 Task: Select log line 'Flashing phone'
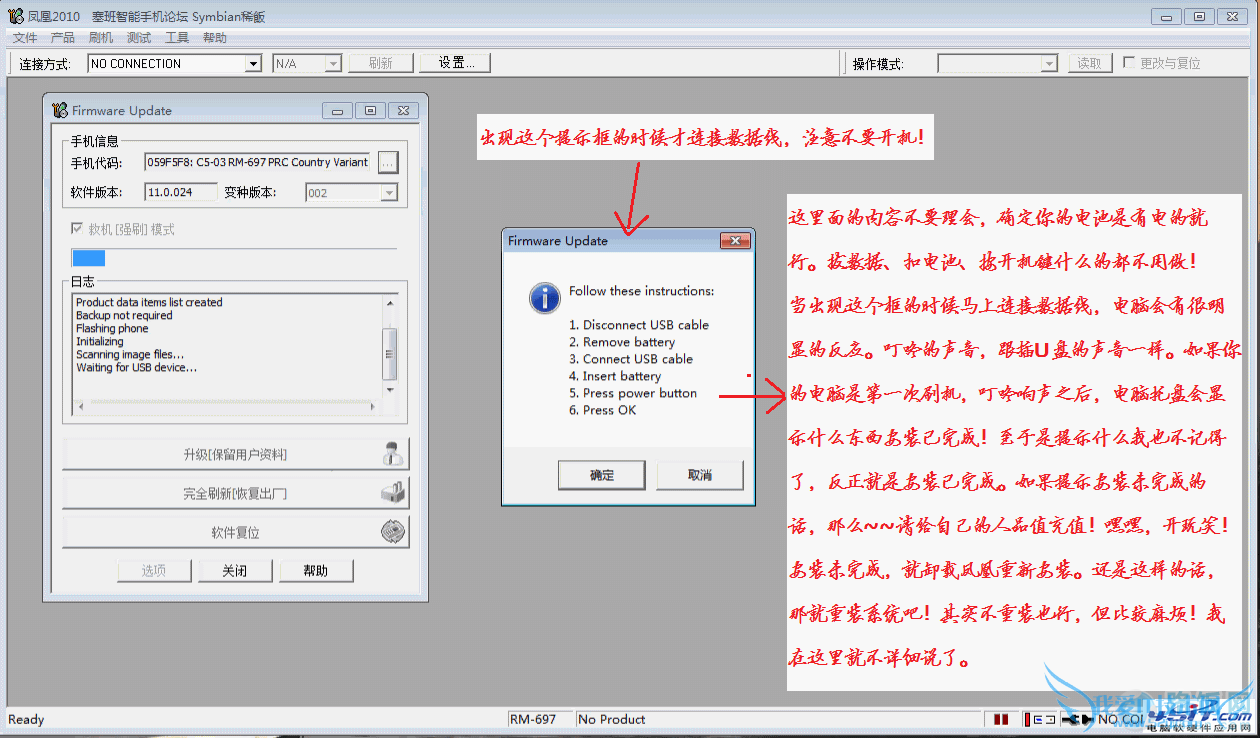pyautogui.click(x=112, y=328)
